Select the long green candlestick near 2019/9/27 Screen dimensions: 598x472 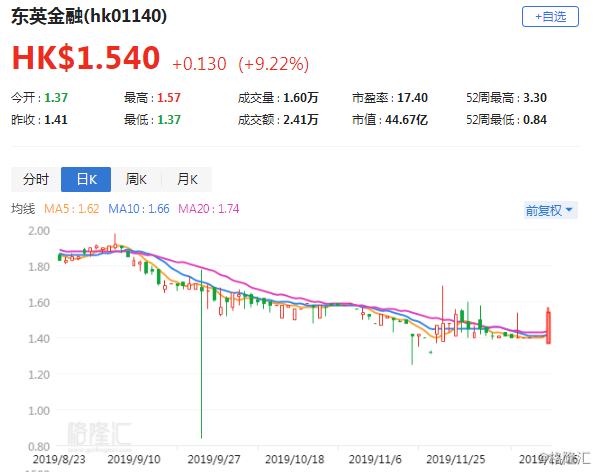point(201,354)
